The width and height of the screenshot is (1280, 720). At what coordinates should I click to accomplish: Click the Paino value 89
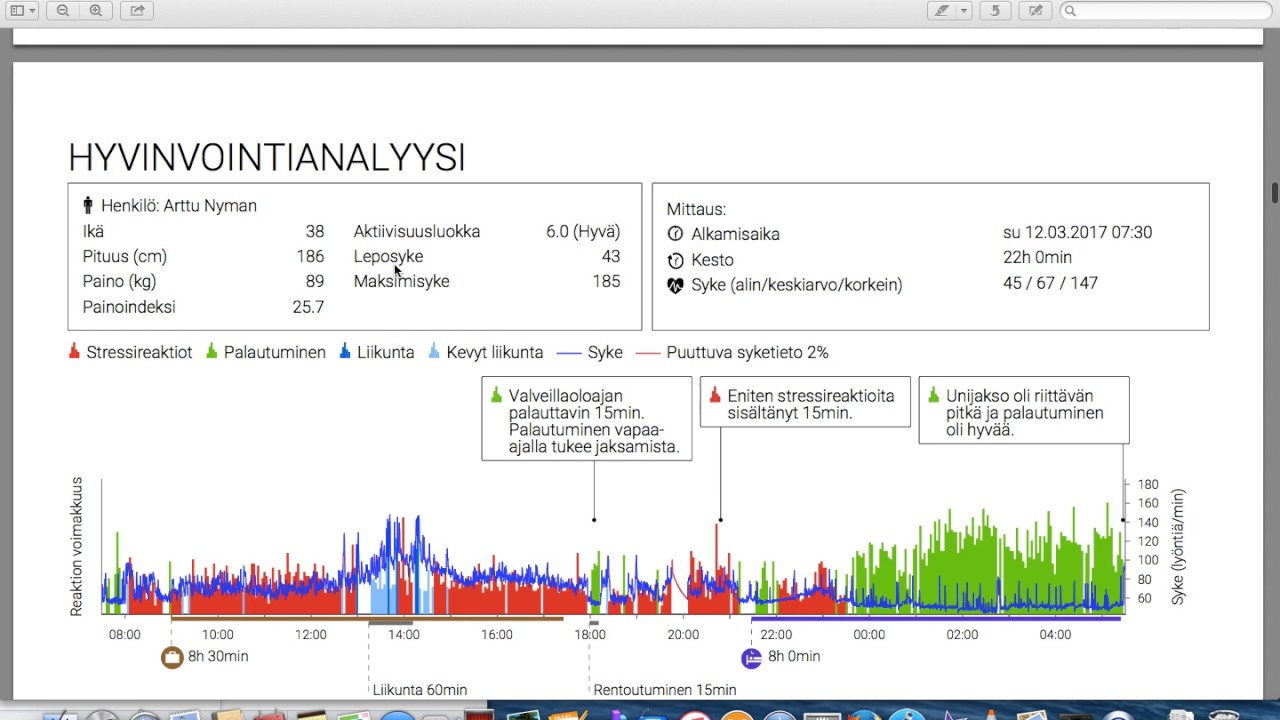coord(315,282)
